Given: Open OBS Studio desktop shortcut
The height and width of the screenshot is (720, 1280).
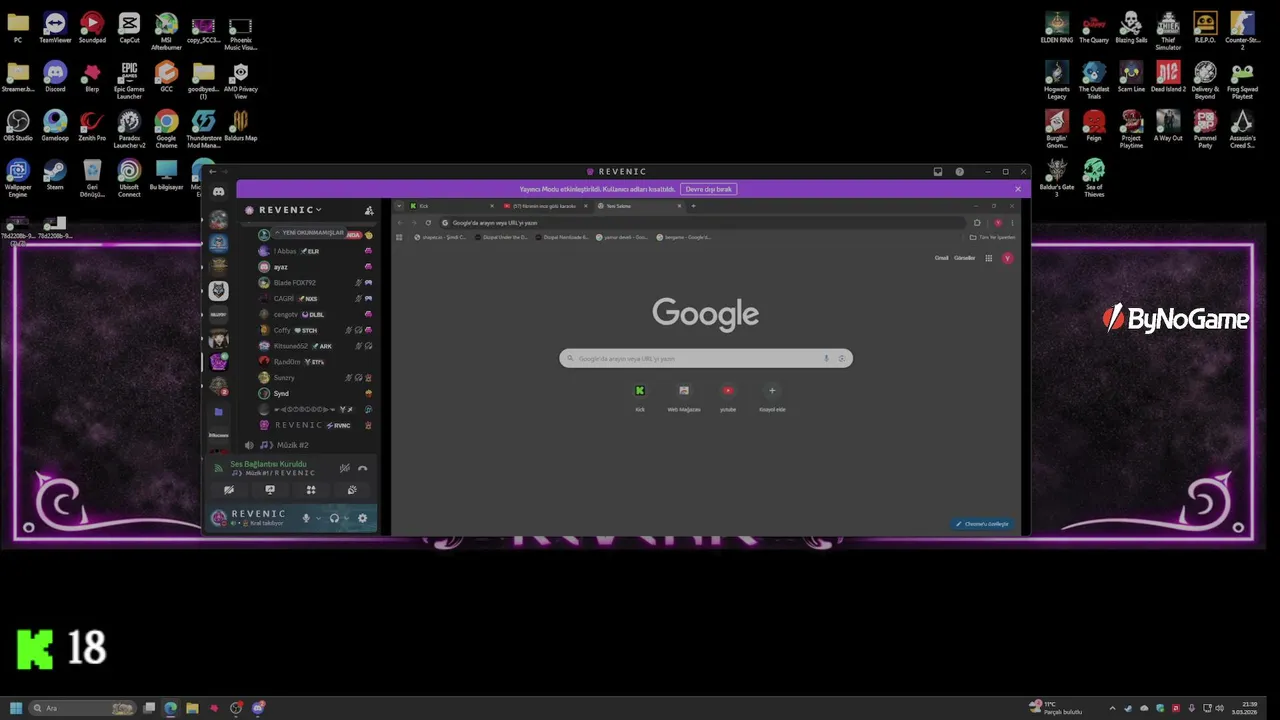Looking at the screenshot, I should (18, 126).
